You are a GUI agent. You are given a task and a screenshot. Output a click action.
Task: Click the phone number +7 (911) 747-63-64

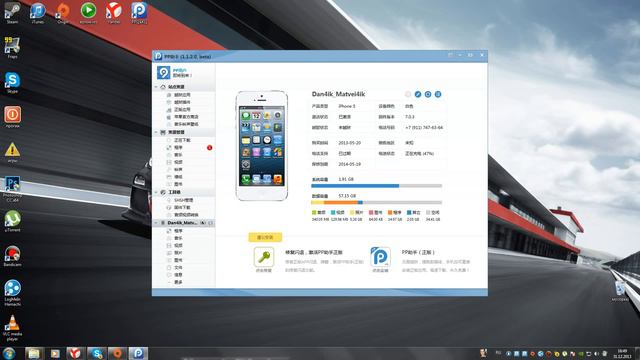pyautogui.click(x=424, y=127)
